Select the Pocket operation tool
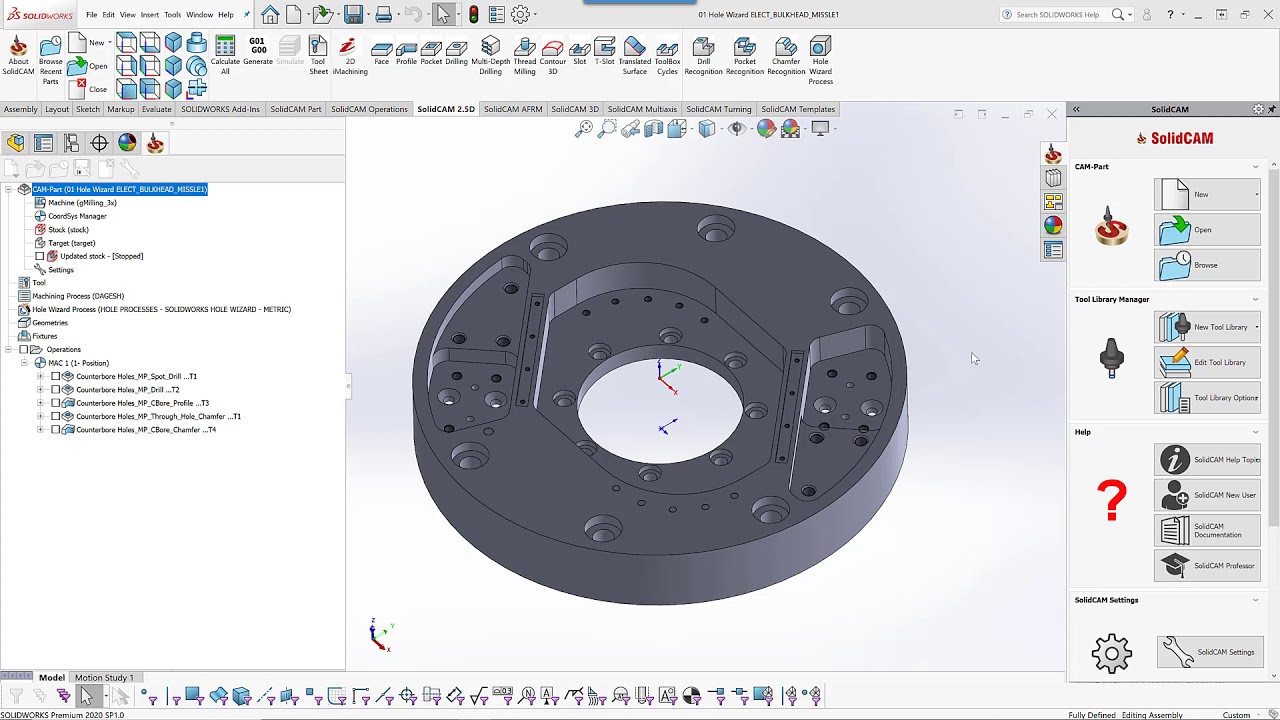The image size is (1280, 720). [431, 53]
